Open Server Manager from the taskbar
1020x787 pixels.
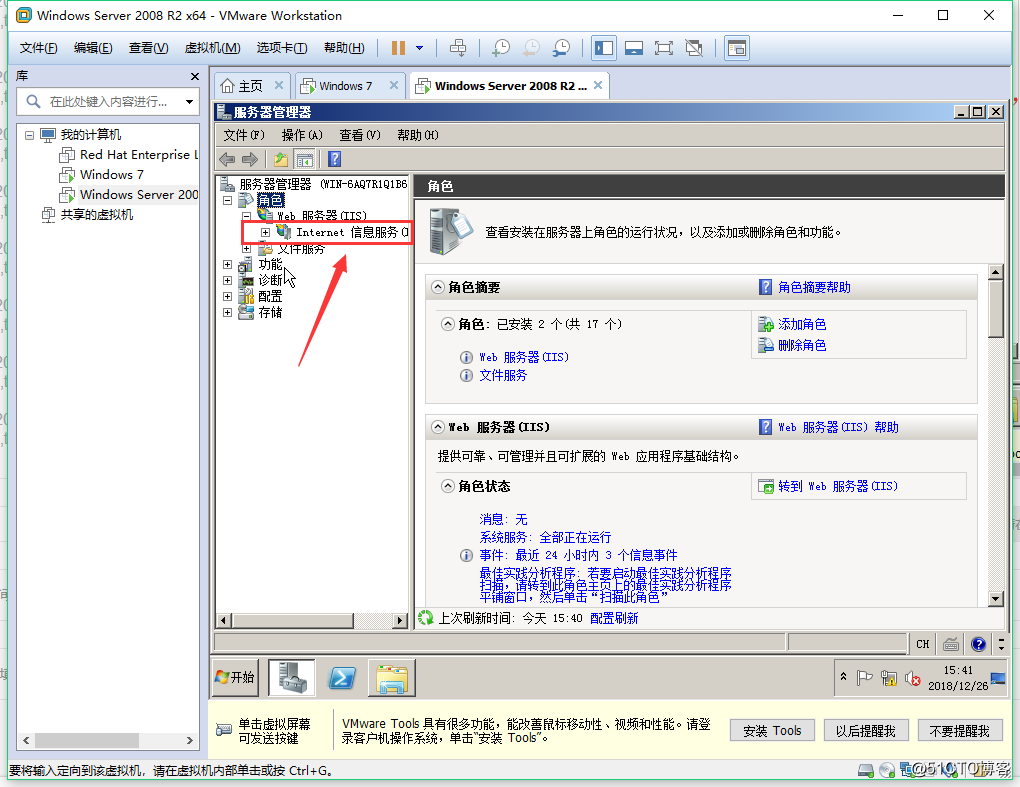coord(292,677)
